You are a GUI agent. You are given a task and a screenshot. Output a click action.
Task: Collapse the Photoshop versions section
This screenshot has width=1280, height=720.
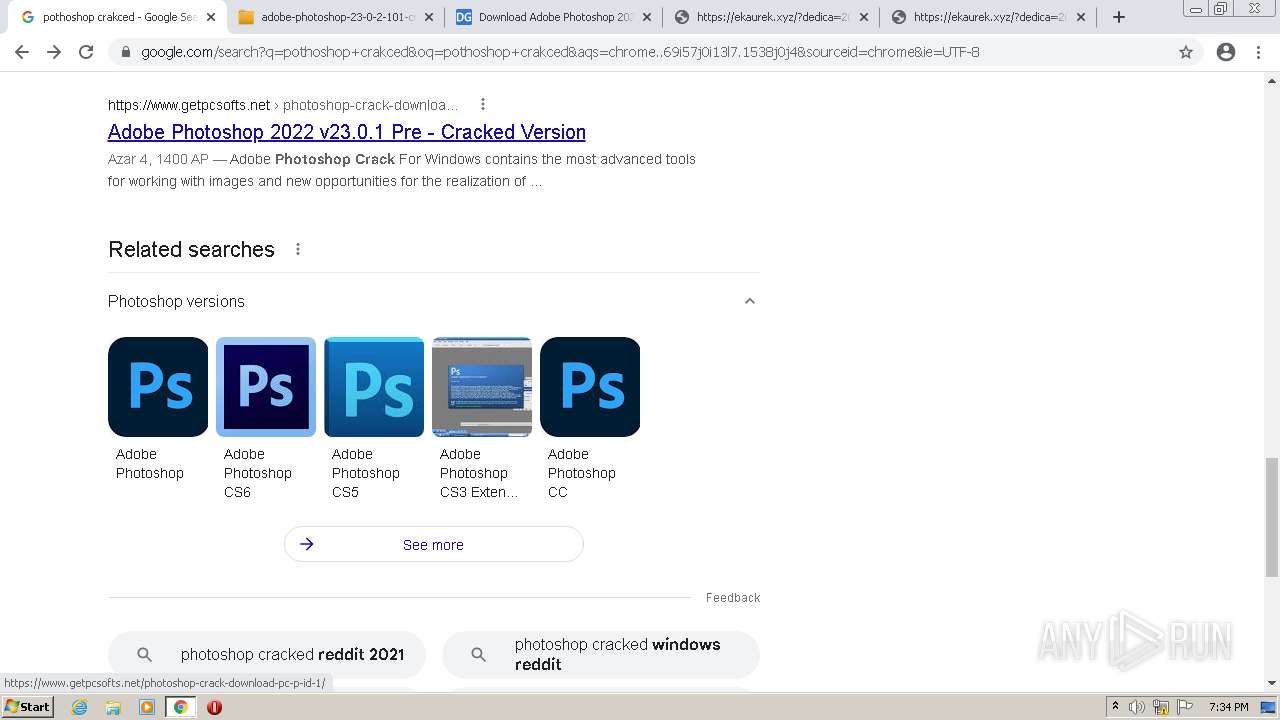[749, 301]
